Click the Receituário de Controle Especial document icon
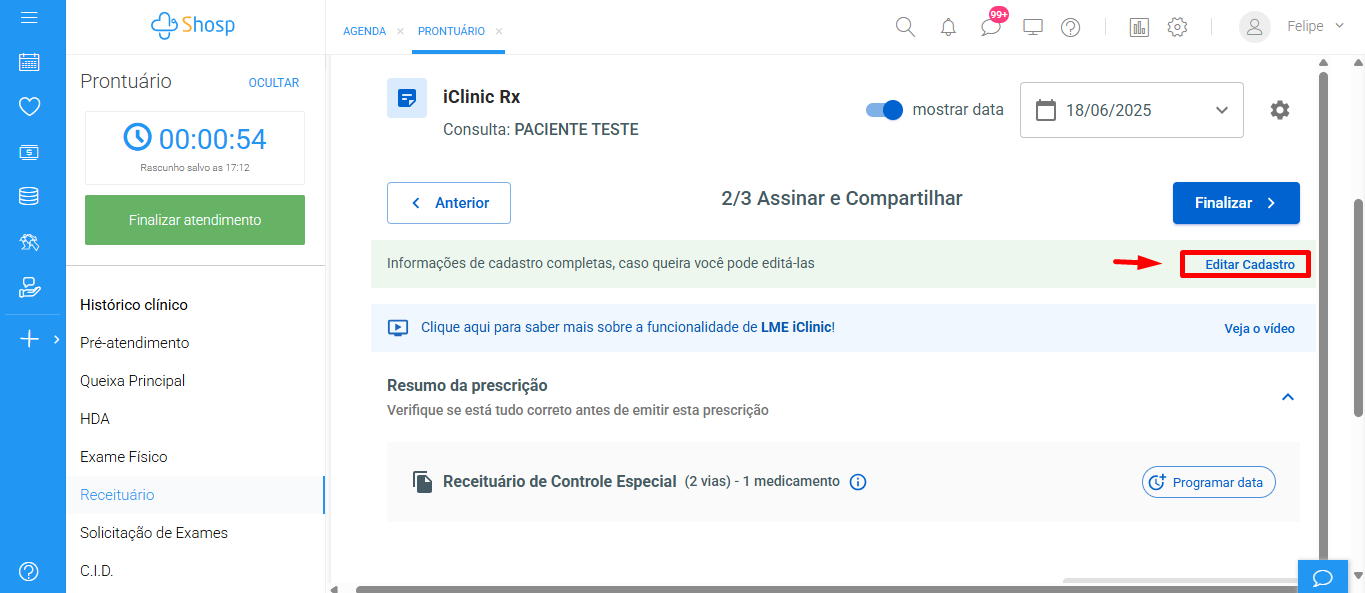The width and height of the screenshot is (1365, 593). [422, 482]
